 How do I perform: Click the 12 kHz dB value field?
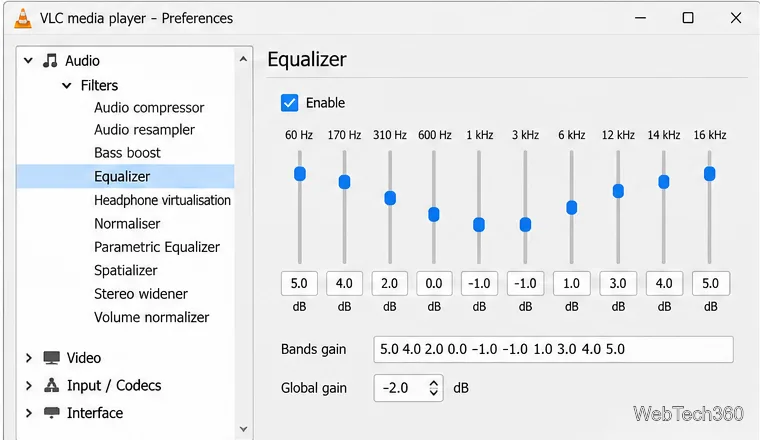618,283
